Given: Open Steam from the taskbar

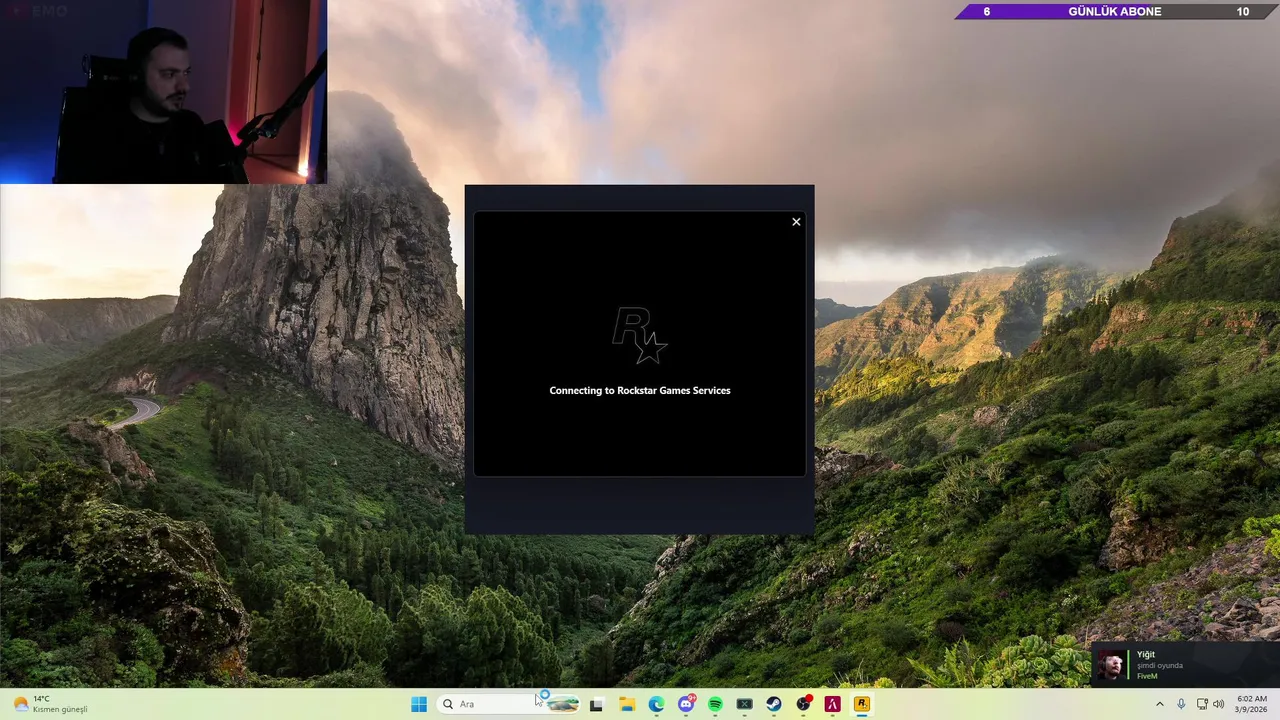Looking at the screenshot, I should click(774, 704).
